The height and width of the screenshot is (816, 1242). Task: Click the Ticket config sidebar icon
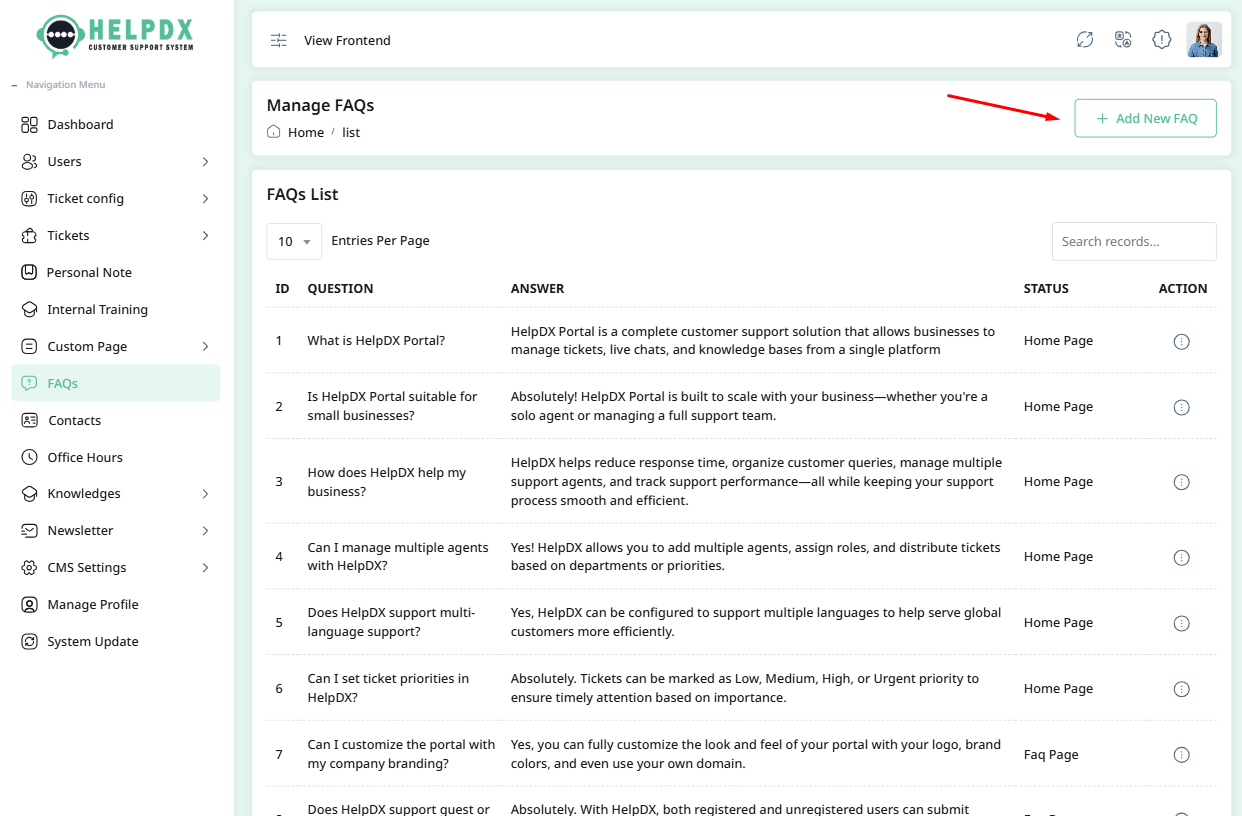29,199
